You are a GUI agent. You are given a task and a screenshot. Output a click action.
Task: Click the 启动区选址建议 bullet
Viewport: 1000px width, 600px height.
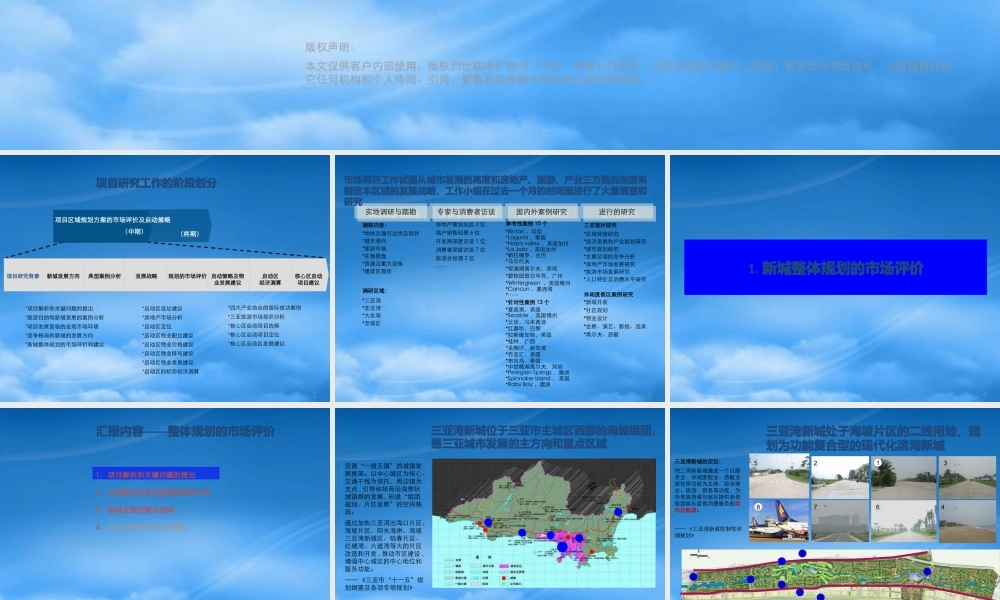click(x=162, y=309)
